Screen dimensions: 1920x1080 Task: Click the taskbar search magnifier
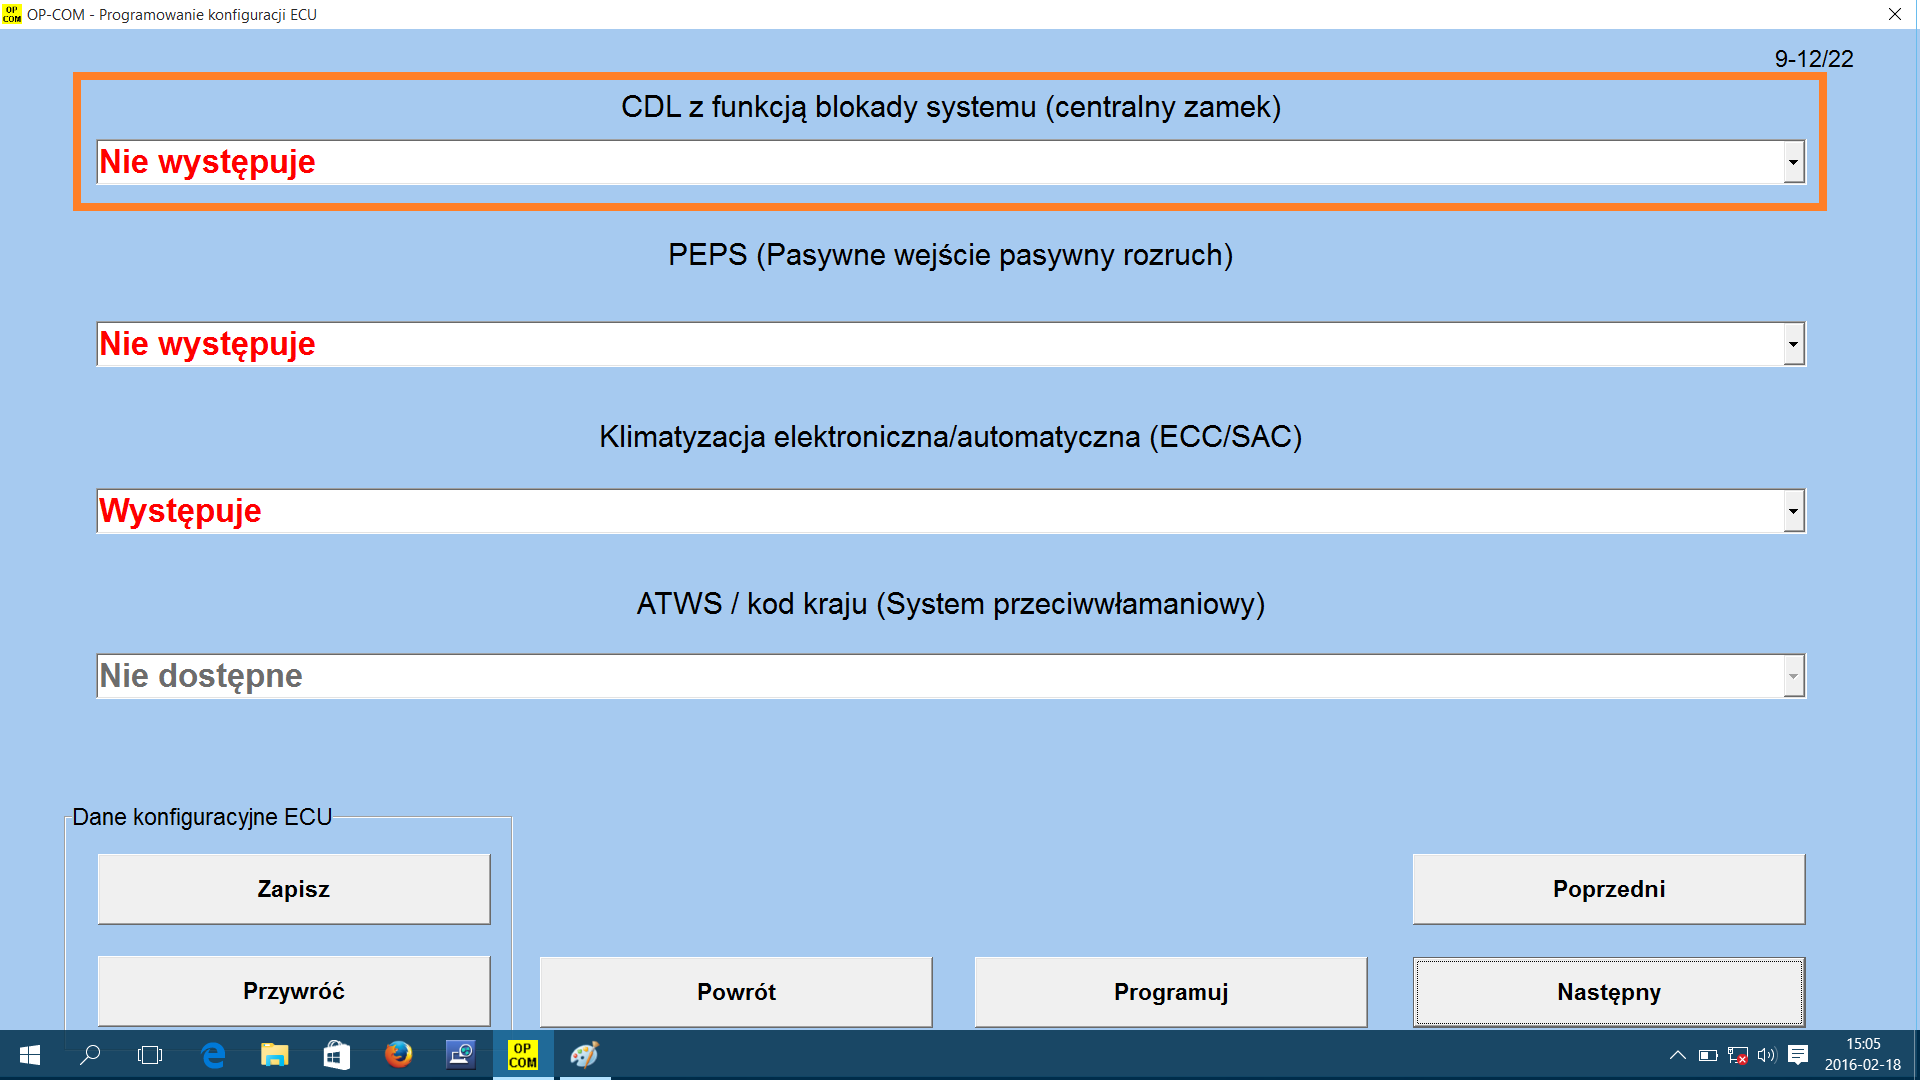click(90, 1055)
